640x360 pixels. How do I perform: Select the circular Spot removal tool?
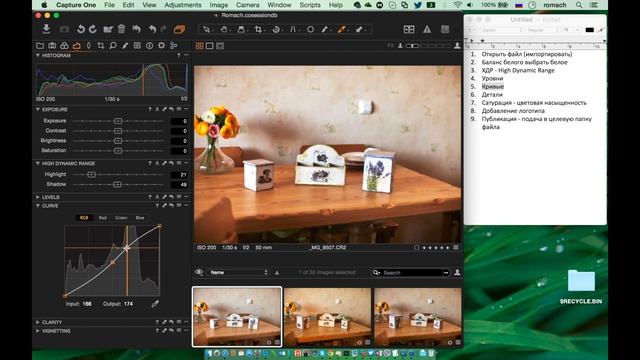pyautogui.click(x=310, y=29)
